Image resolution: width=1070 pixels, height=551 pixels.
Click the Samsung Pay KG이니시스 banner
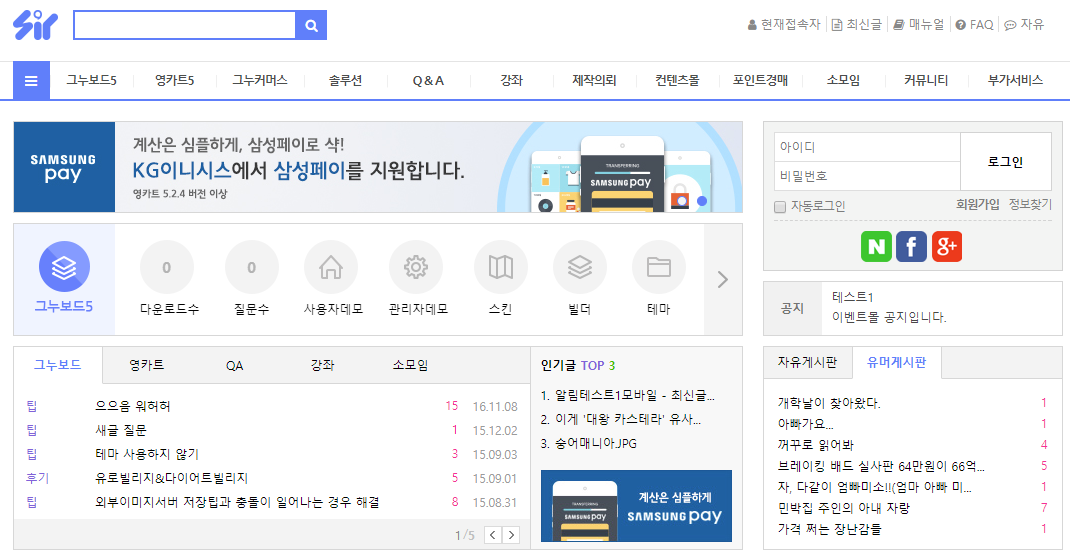click(x=378, y=167)
